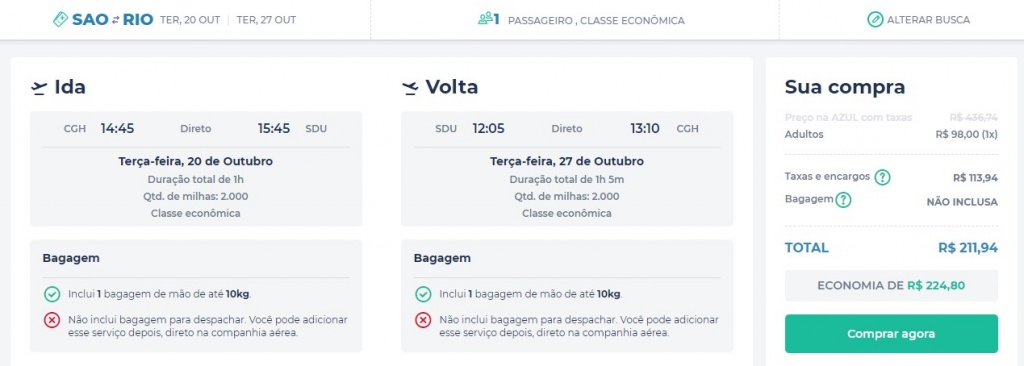This screenshot has width=1024, height=366.
Task: Click the passengers icon in header
Action: (x=485, y=20)
